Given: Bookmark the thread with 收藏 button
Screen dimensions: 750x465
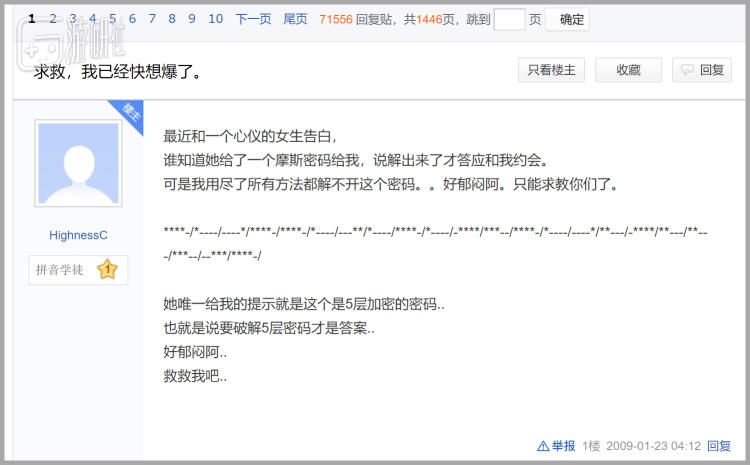Looking at the screenshot, I should [629, 70].
